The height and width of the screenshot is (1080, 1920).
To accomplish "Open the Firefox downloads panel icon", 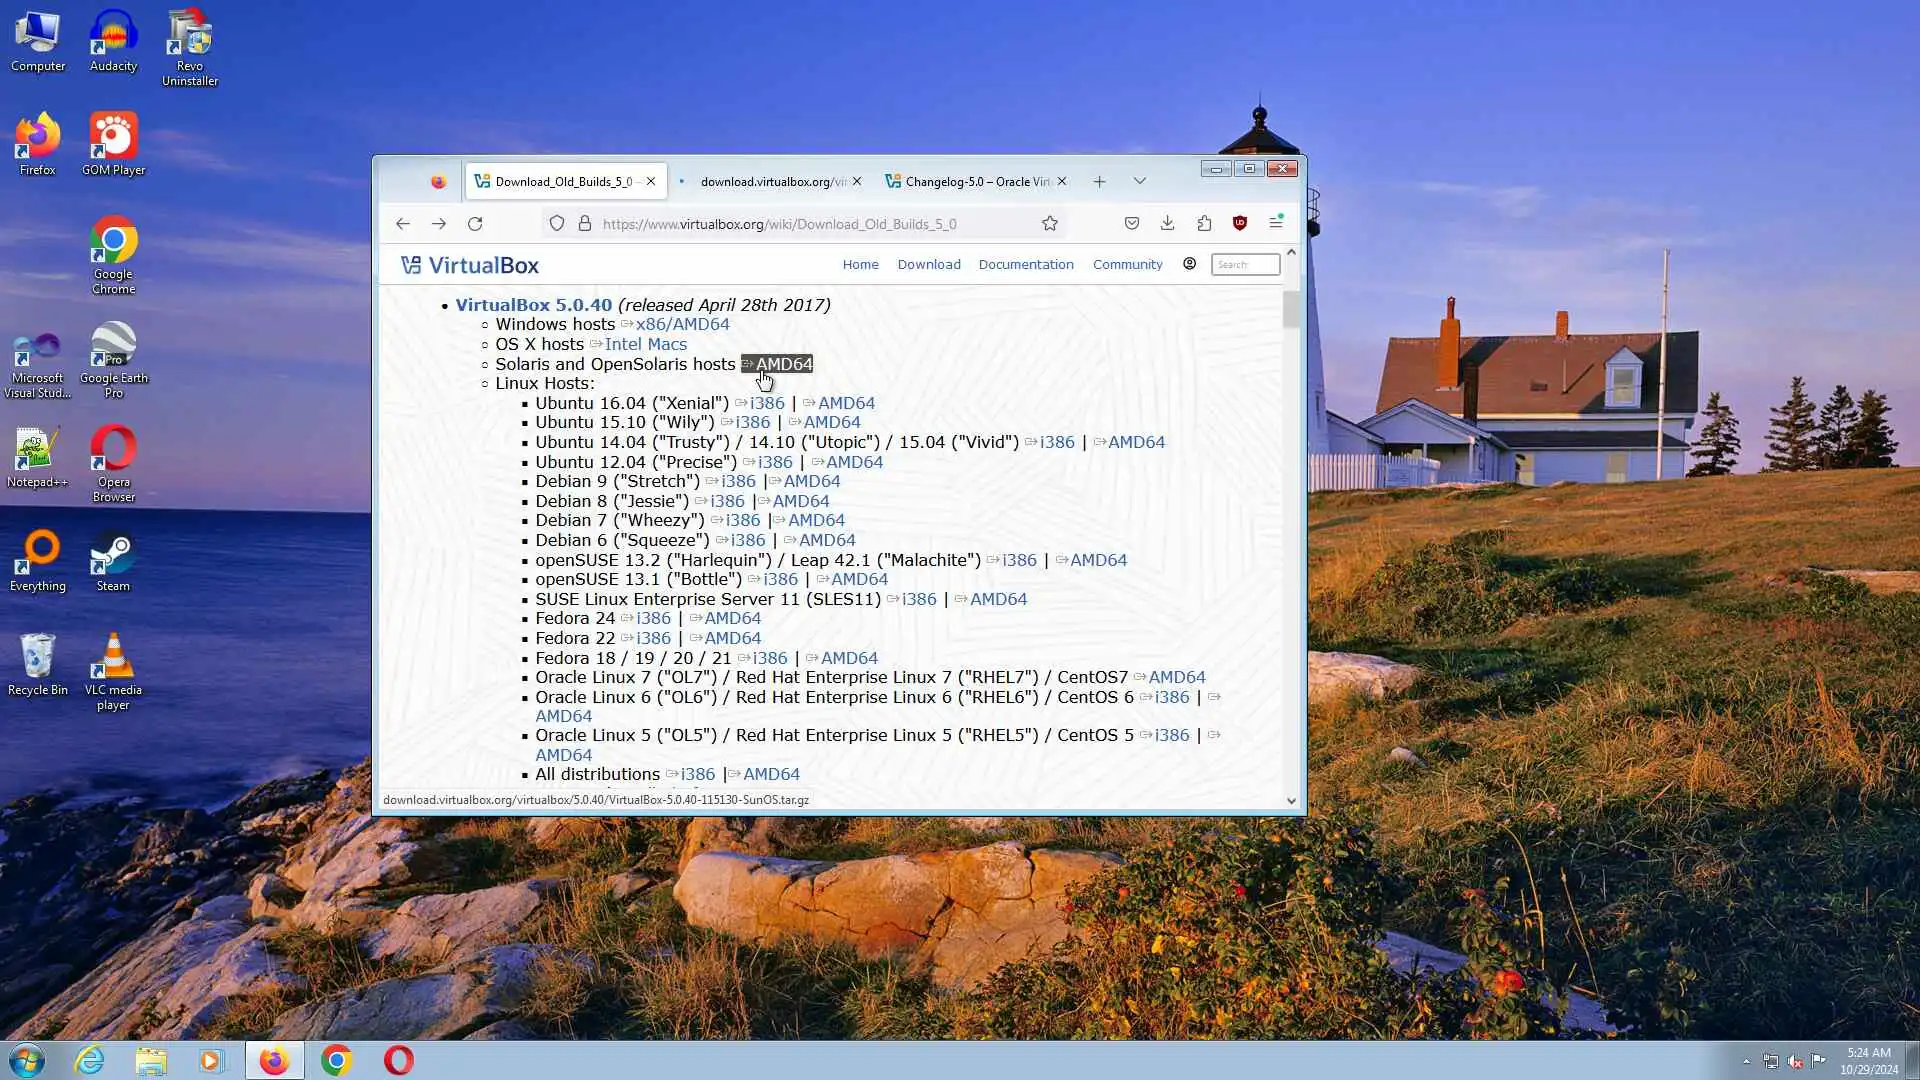I will [1167, 224].
